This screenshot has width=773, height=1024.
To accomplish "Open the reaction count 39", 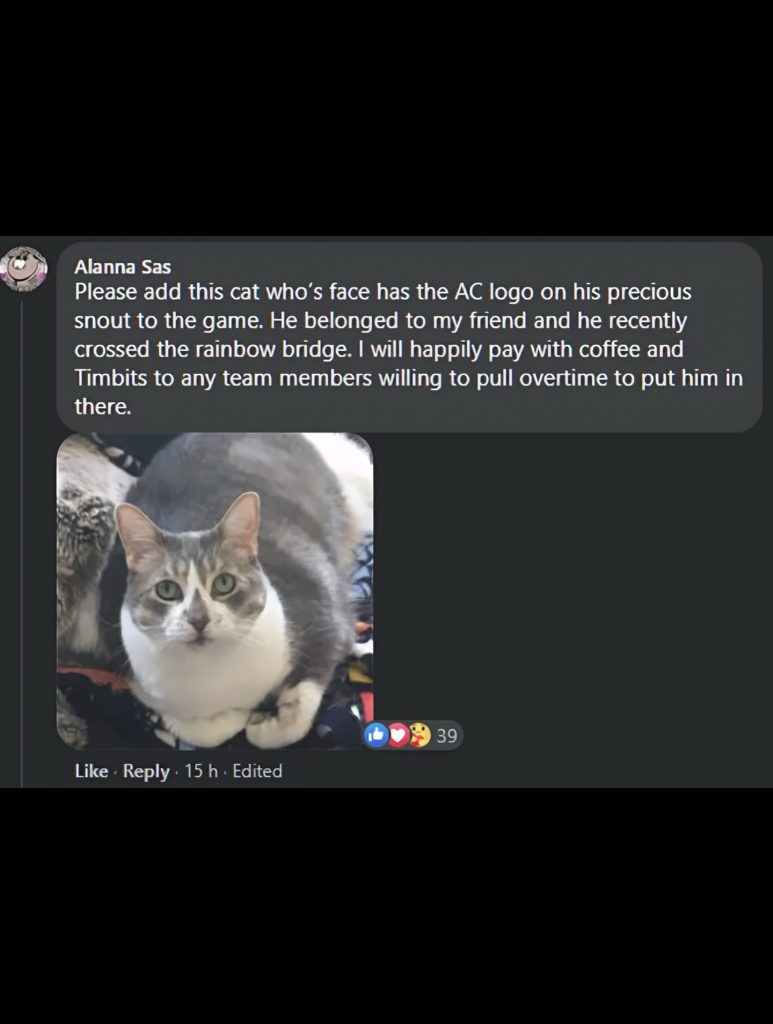I will click(x=447, y=736).
